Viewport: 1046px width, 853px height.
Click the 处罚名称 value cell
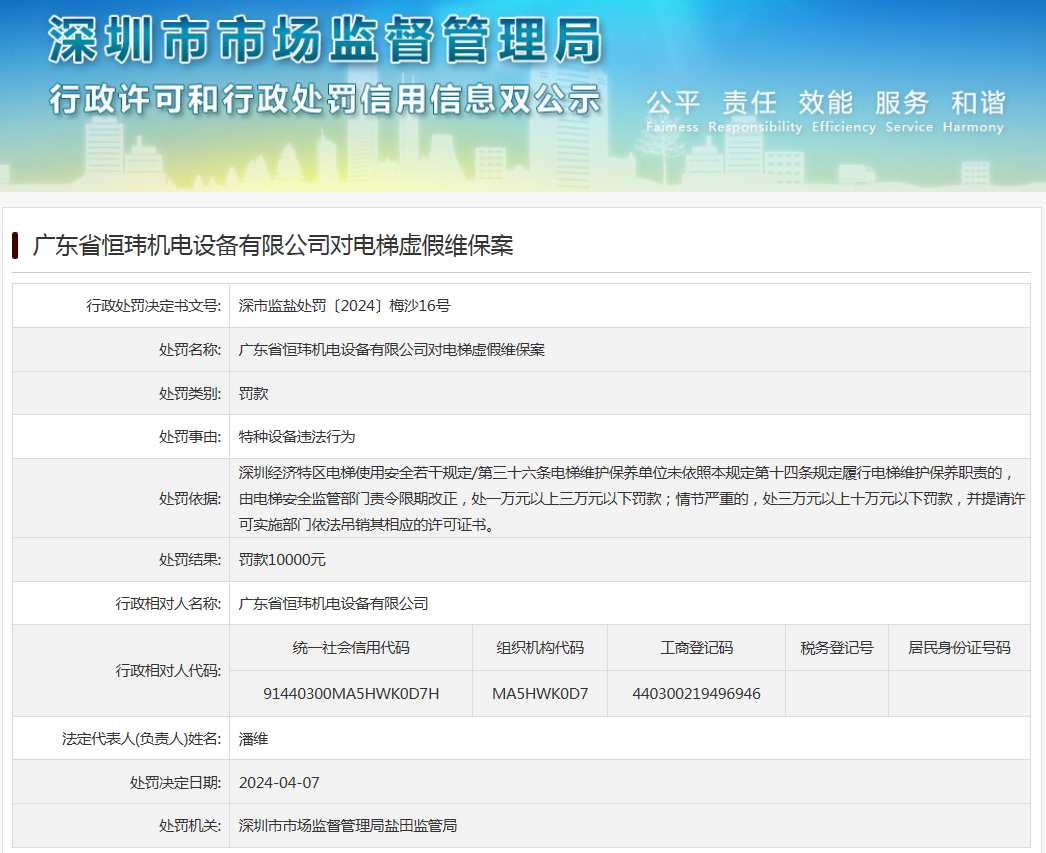[x=392, y=350]
